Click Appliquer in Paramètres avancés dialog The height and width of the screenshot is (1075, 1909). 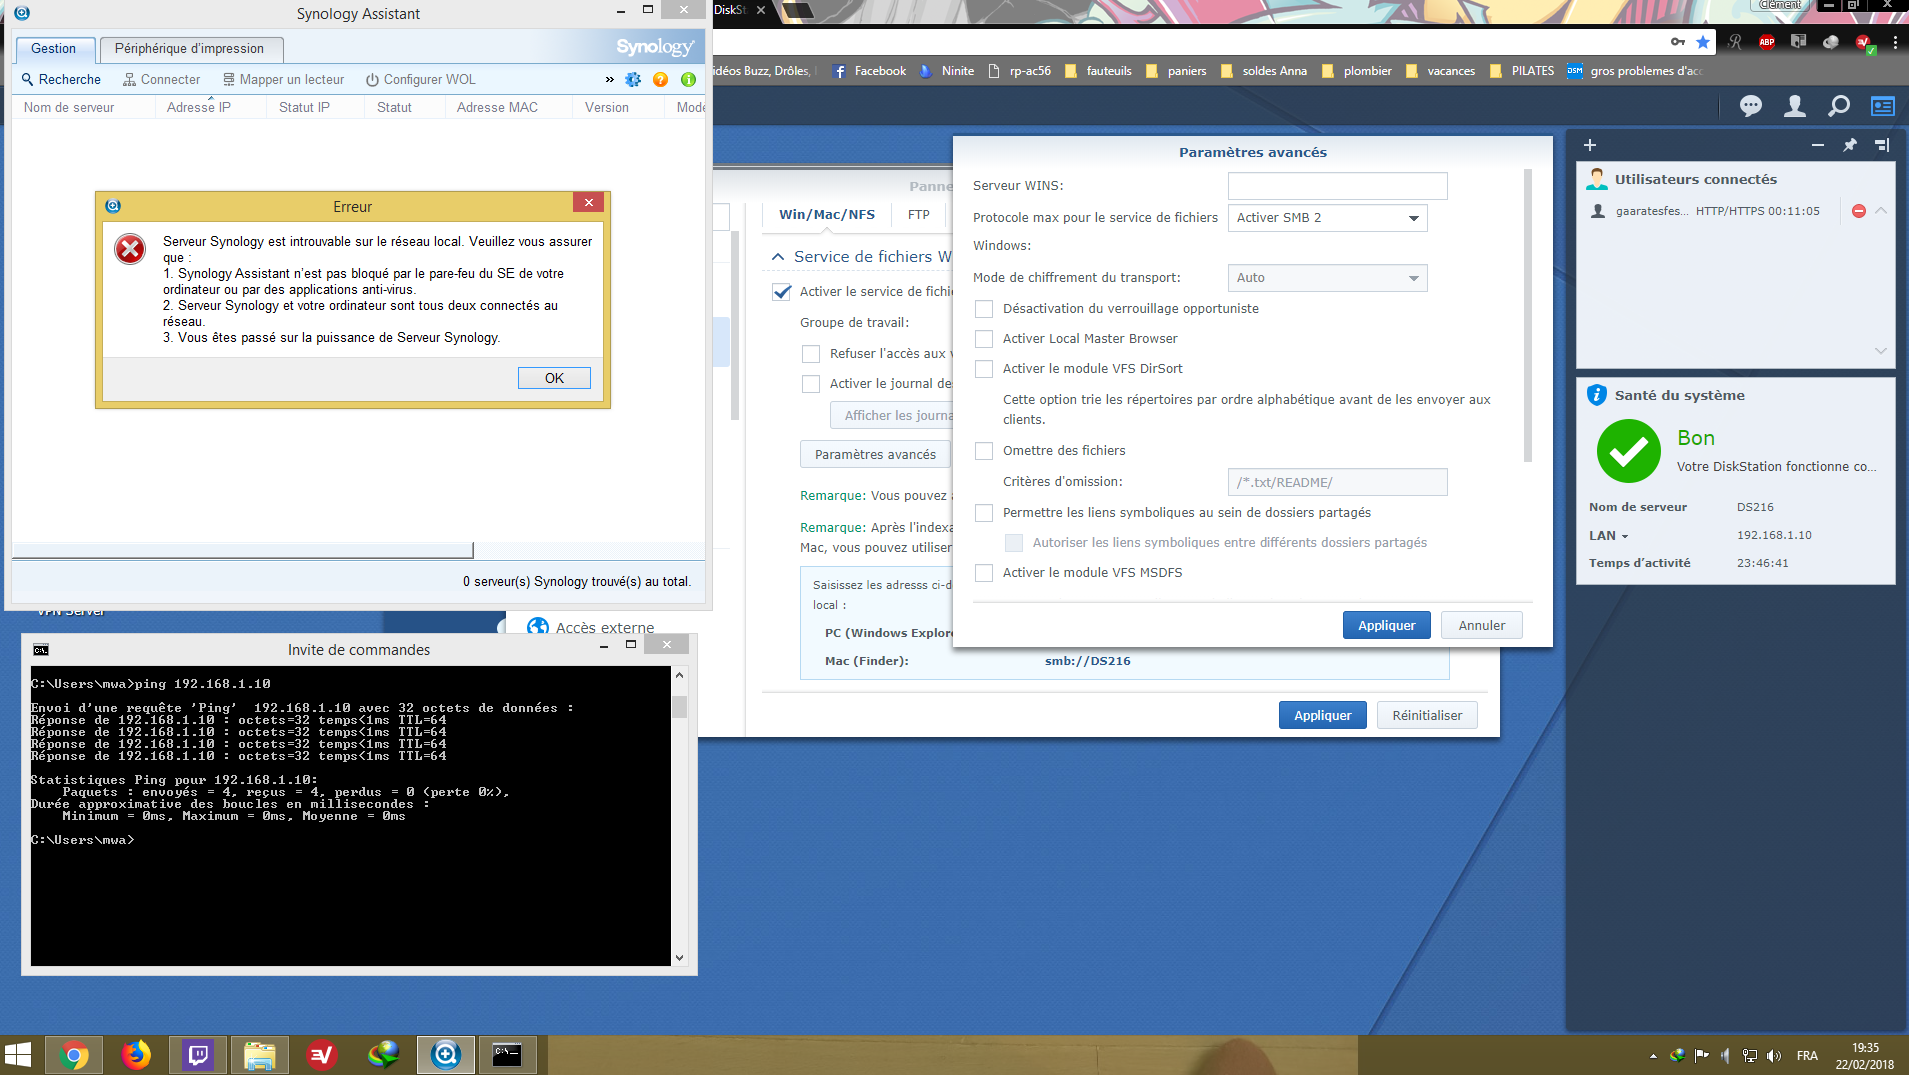[1386, 625]
